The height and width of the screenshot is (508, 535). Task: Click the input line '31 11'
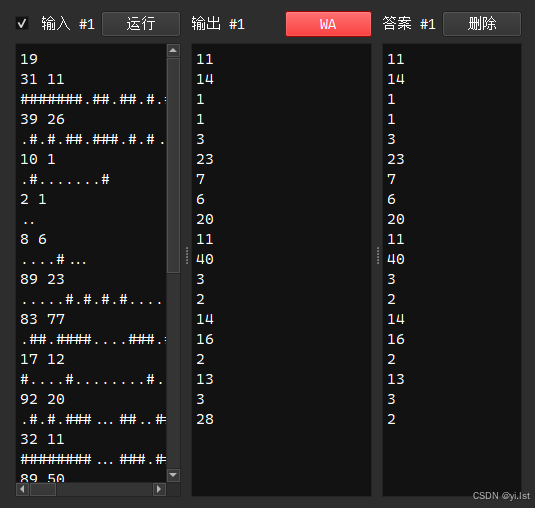pos(42,79)
